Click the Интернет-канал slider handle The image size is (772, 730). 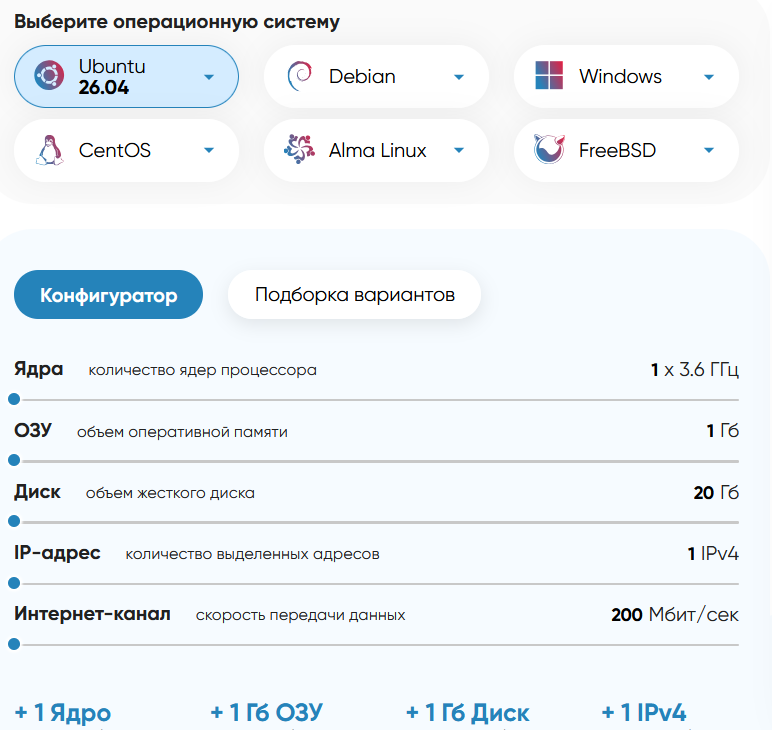click(x=14, y=644)
